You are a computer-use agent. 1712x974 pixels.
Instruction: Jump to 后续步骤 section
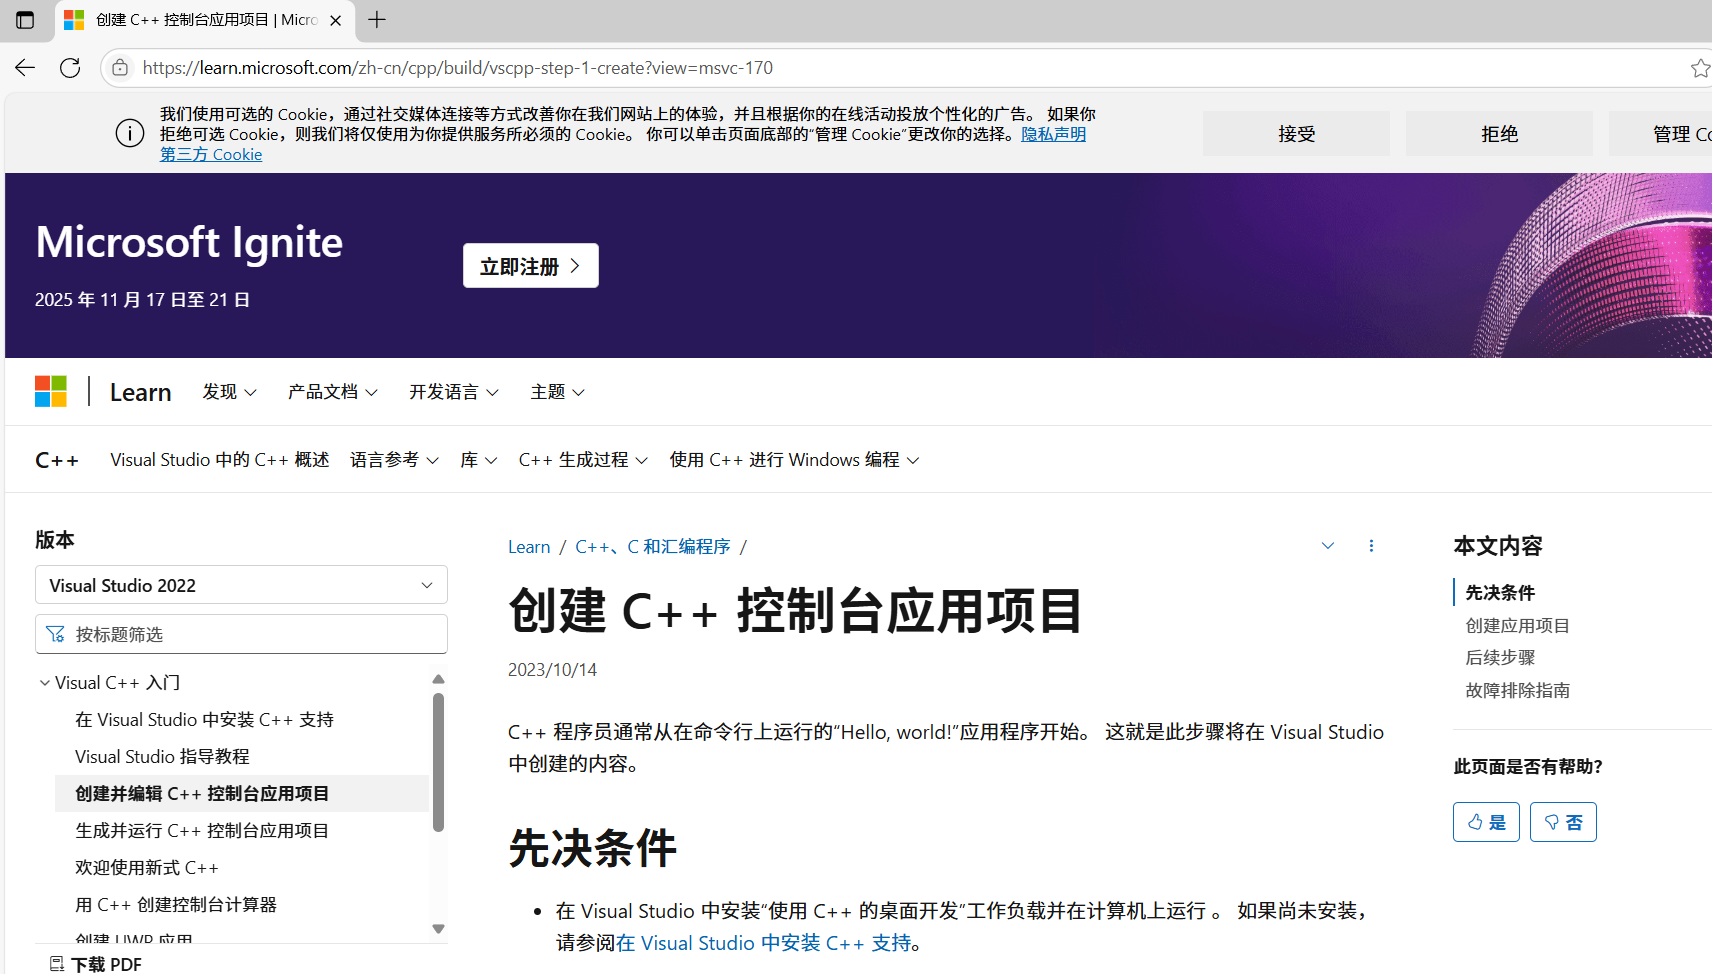click(1500, 658)
